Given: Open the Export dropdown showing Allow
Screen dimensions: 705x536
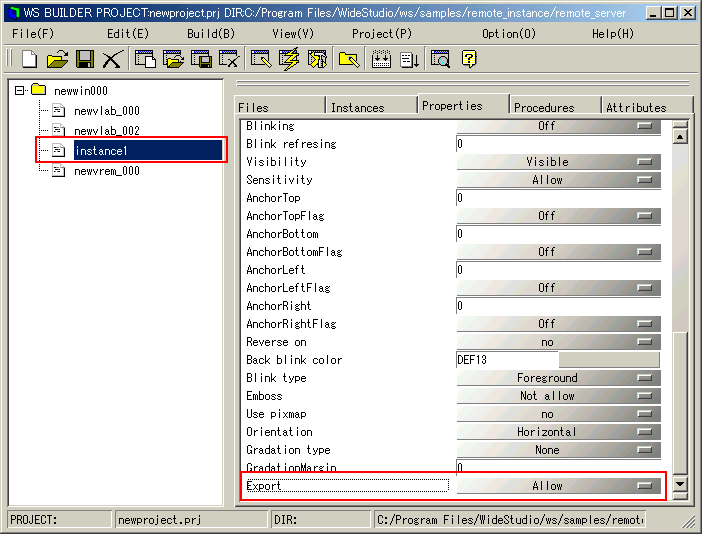Looking at the screenshot, I should tap(558, 486).
